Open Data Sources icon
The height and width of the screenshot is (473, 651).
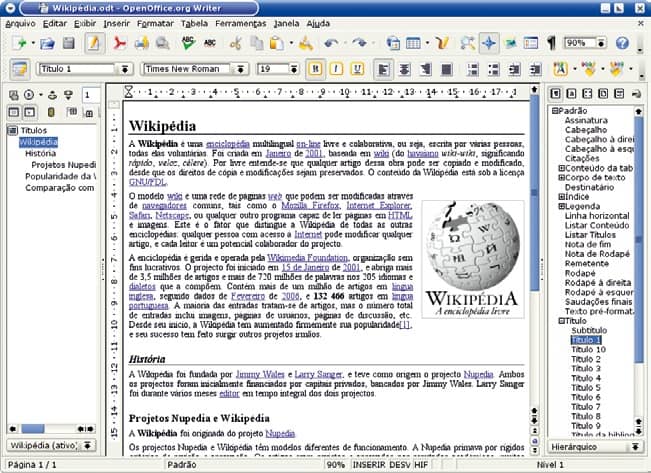pos(531,43)
